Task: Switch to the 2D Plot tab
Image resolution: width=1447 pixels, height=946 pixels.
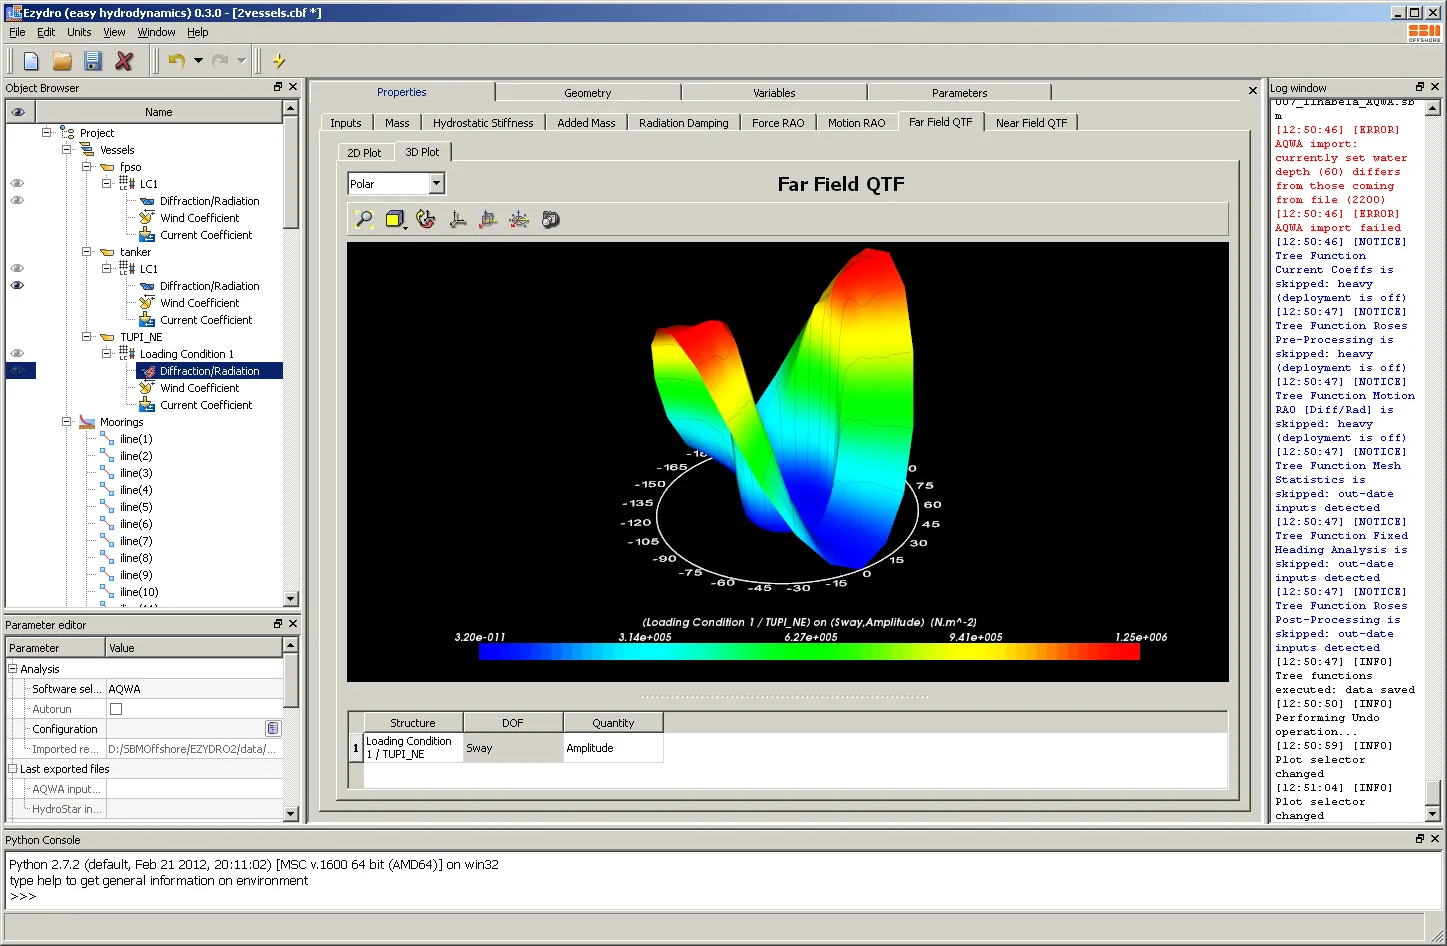Action: pyautogui.click(x=364, y=152)
